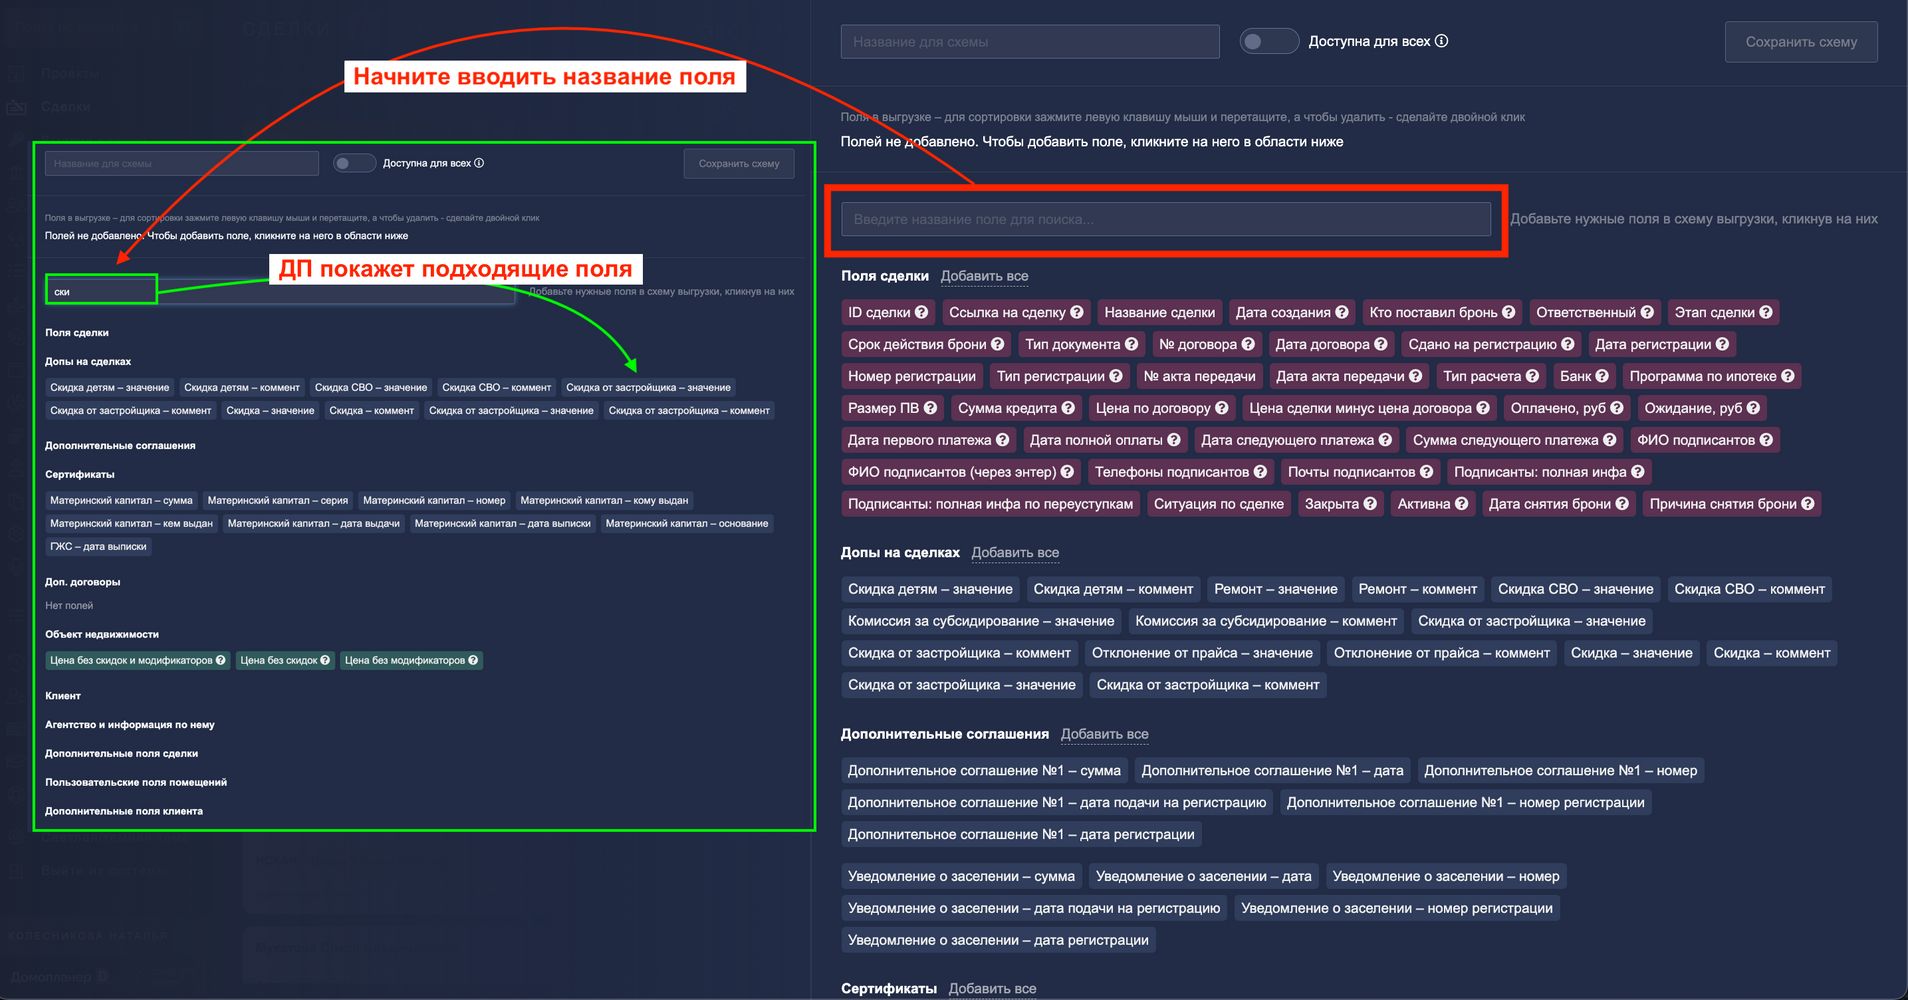This screenshot has width=1908, height=1000.
Task: Show the hint icon for 'Дата полной оплаты'
Action: [1174, 440]
